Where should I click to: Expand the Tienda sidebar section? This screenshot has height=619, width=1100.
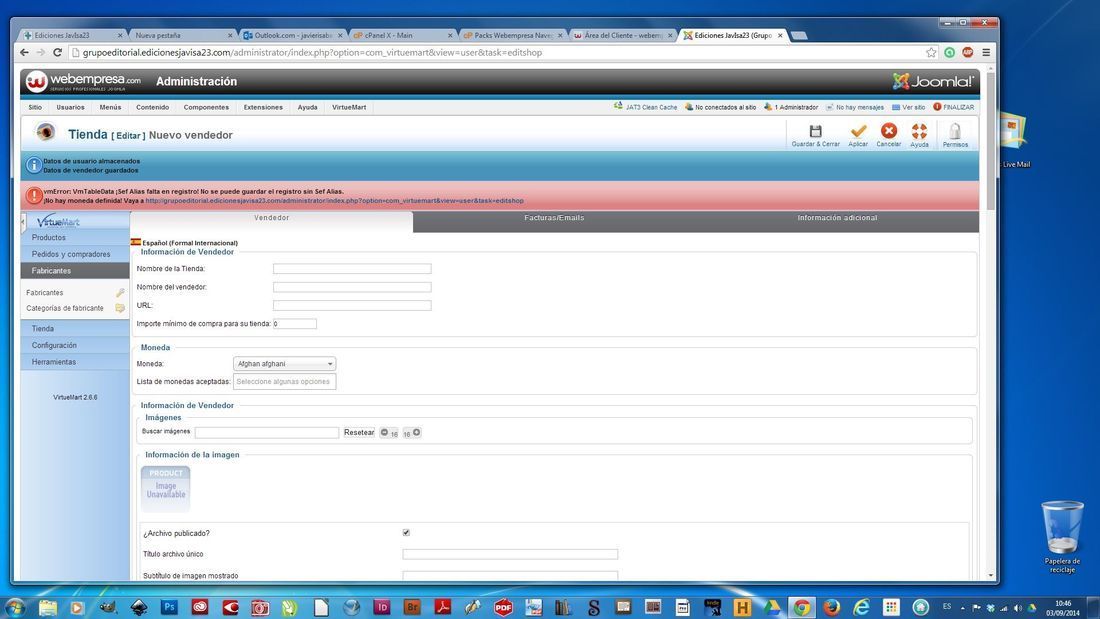coord(75,328)
